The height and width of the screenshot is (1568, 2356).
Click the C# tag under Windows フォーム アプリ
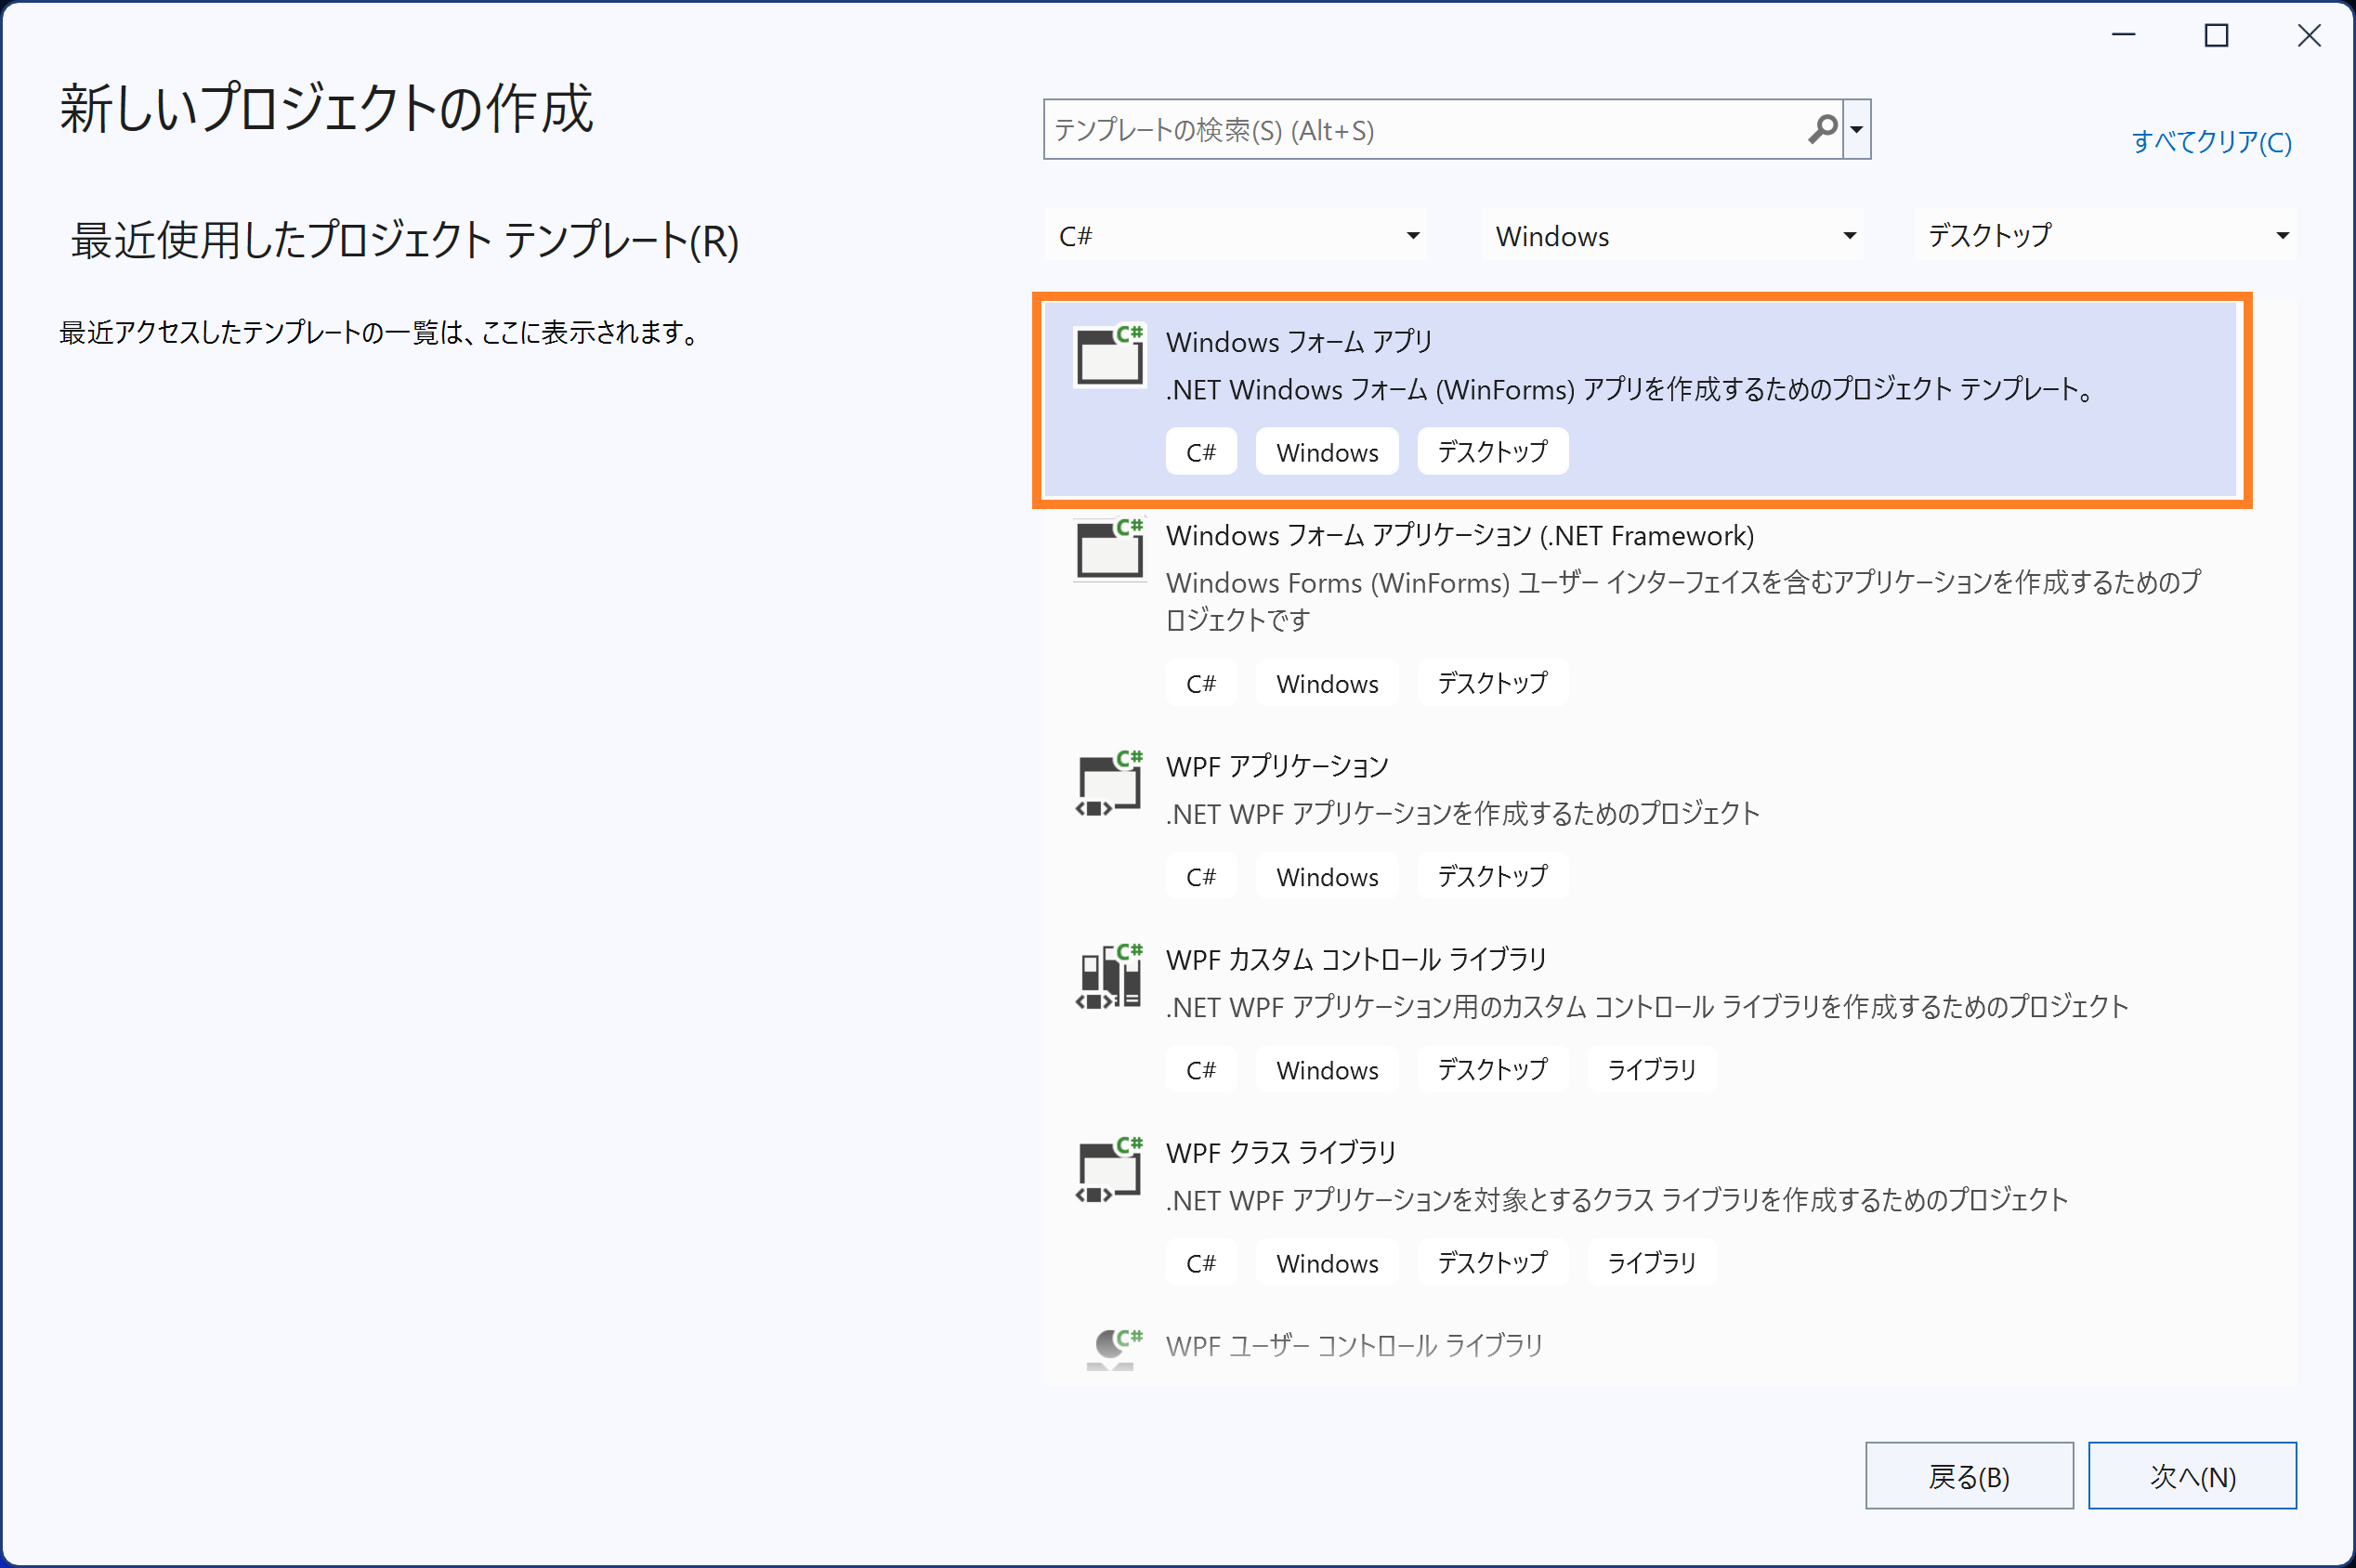point(1201,452)
